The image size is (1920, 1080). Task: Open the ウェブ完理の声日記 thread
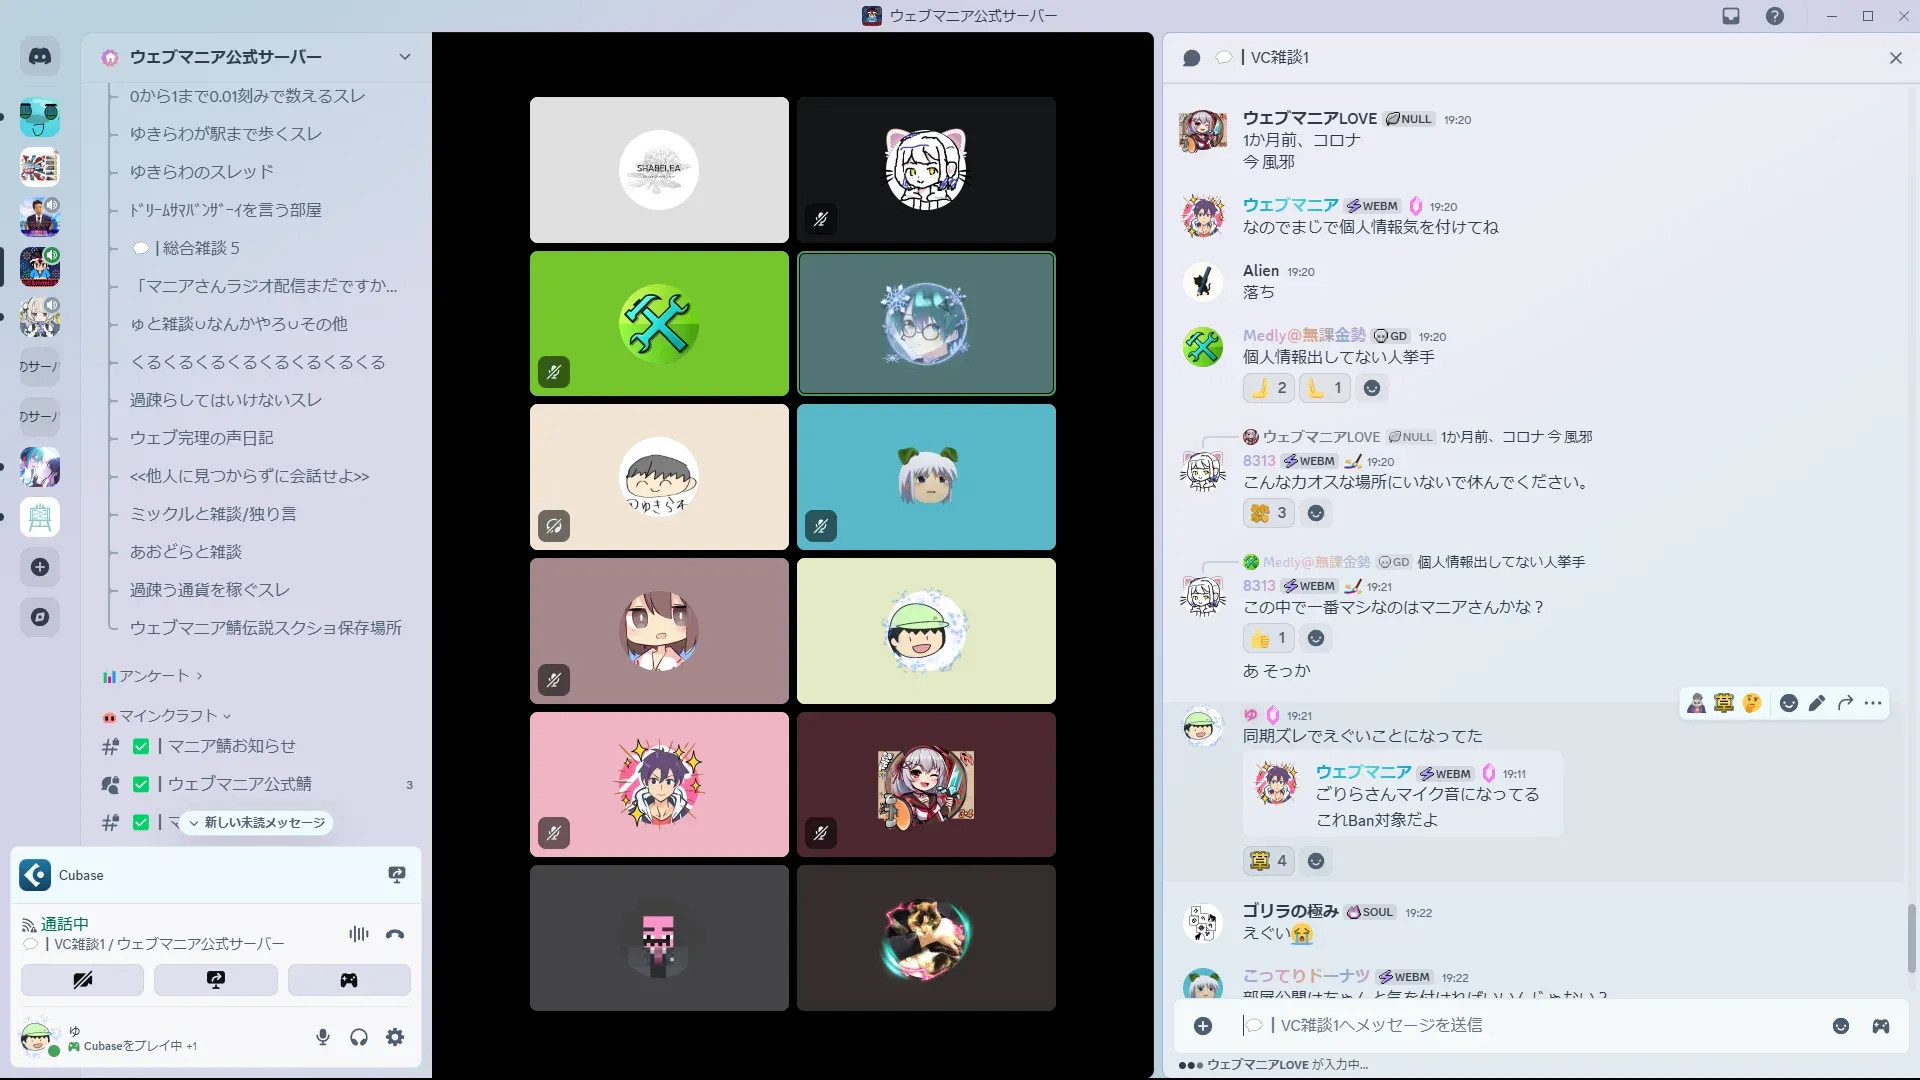pyautogui.click(x=201, y=438)
